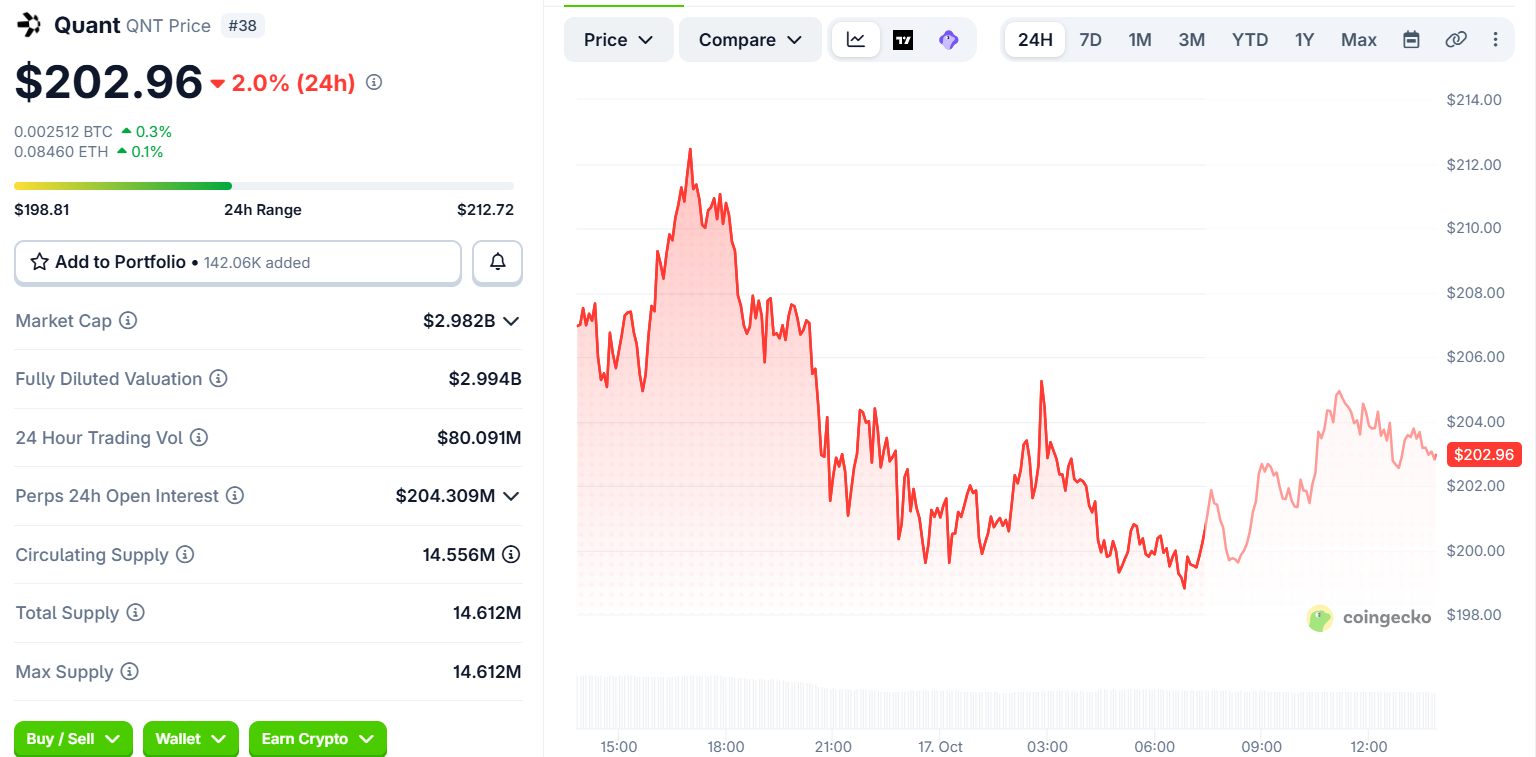This screenshot has width=1536, height=757.
Task: Select the Max time range tab
Action: [x=1359, y=40]
